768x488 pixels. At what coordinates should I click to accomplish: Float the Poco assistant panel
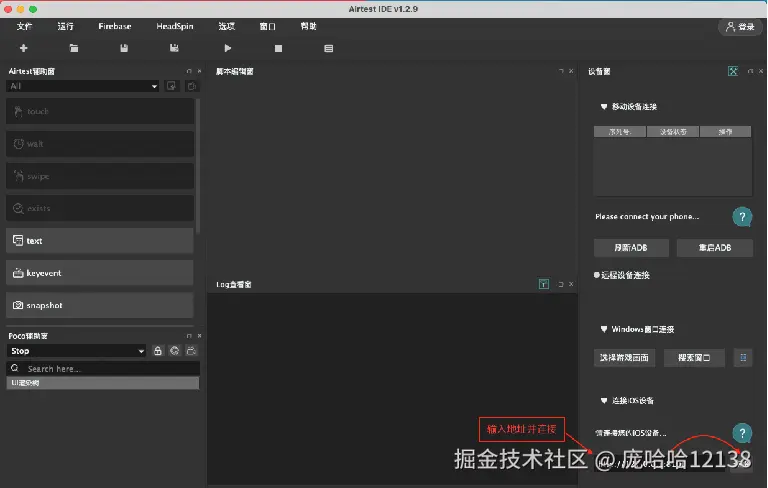pos(189,336)
